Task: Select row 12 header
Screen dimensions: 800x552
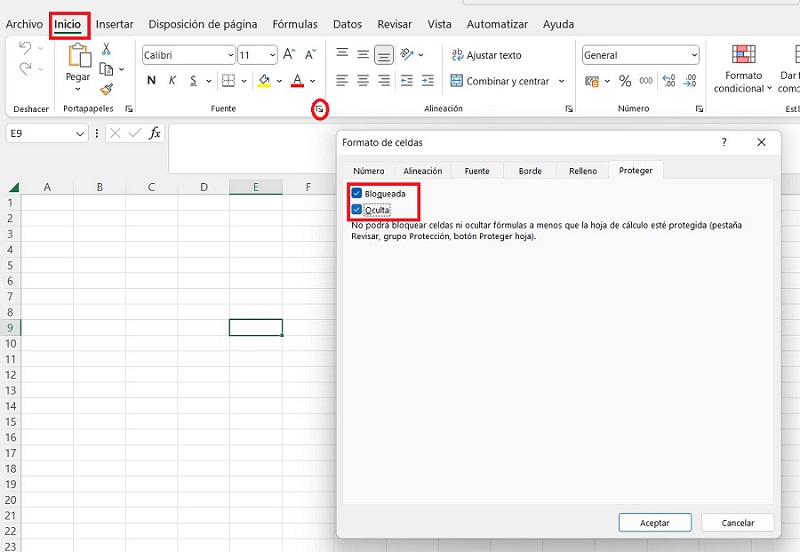Action: pos(10,375)
